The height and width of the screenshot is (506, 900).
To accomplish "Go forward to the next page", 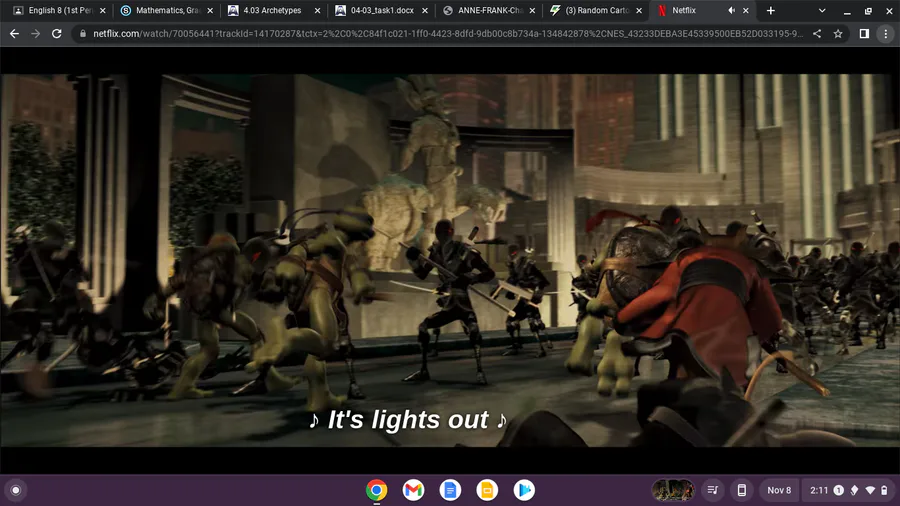I will coord(36,34).
